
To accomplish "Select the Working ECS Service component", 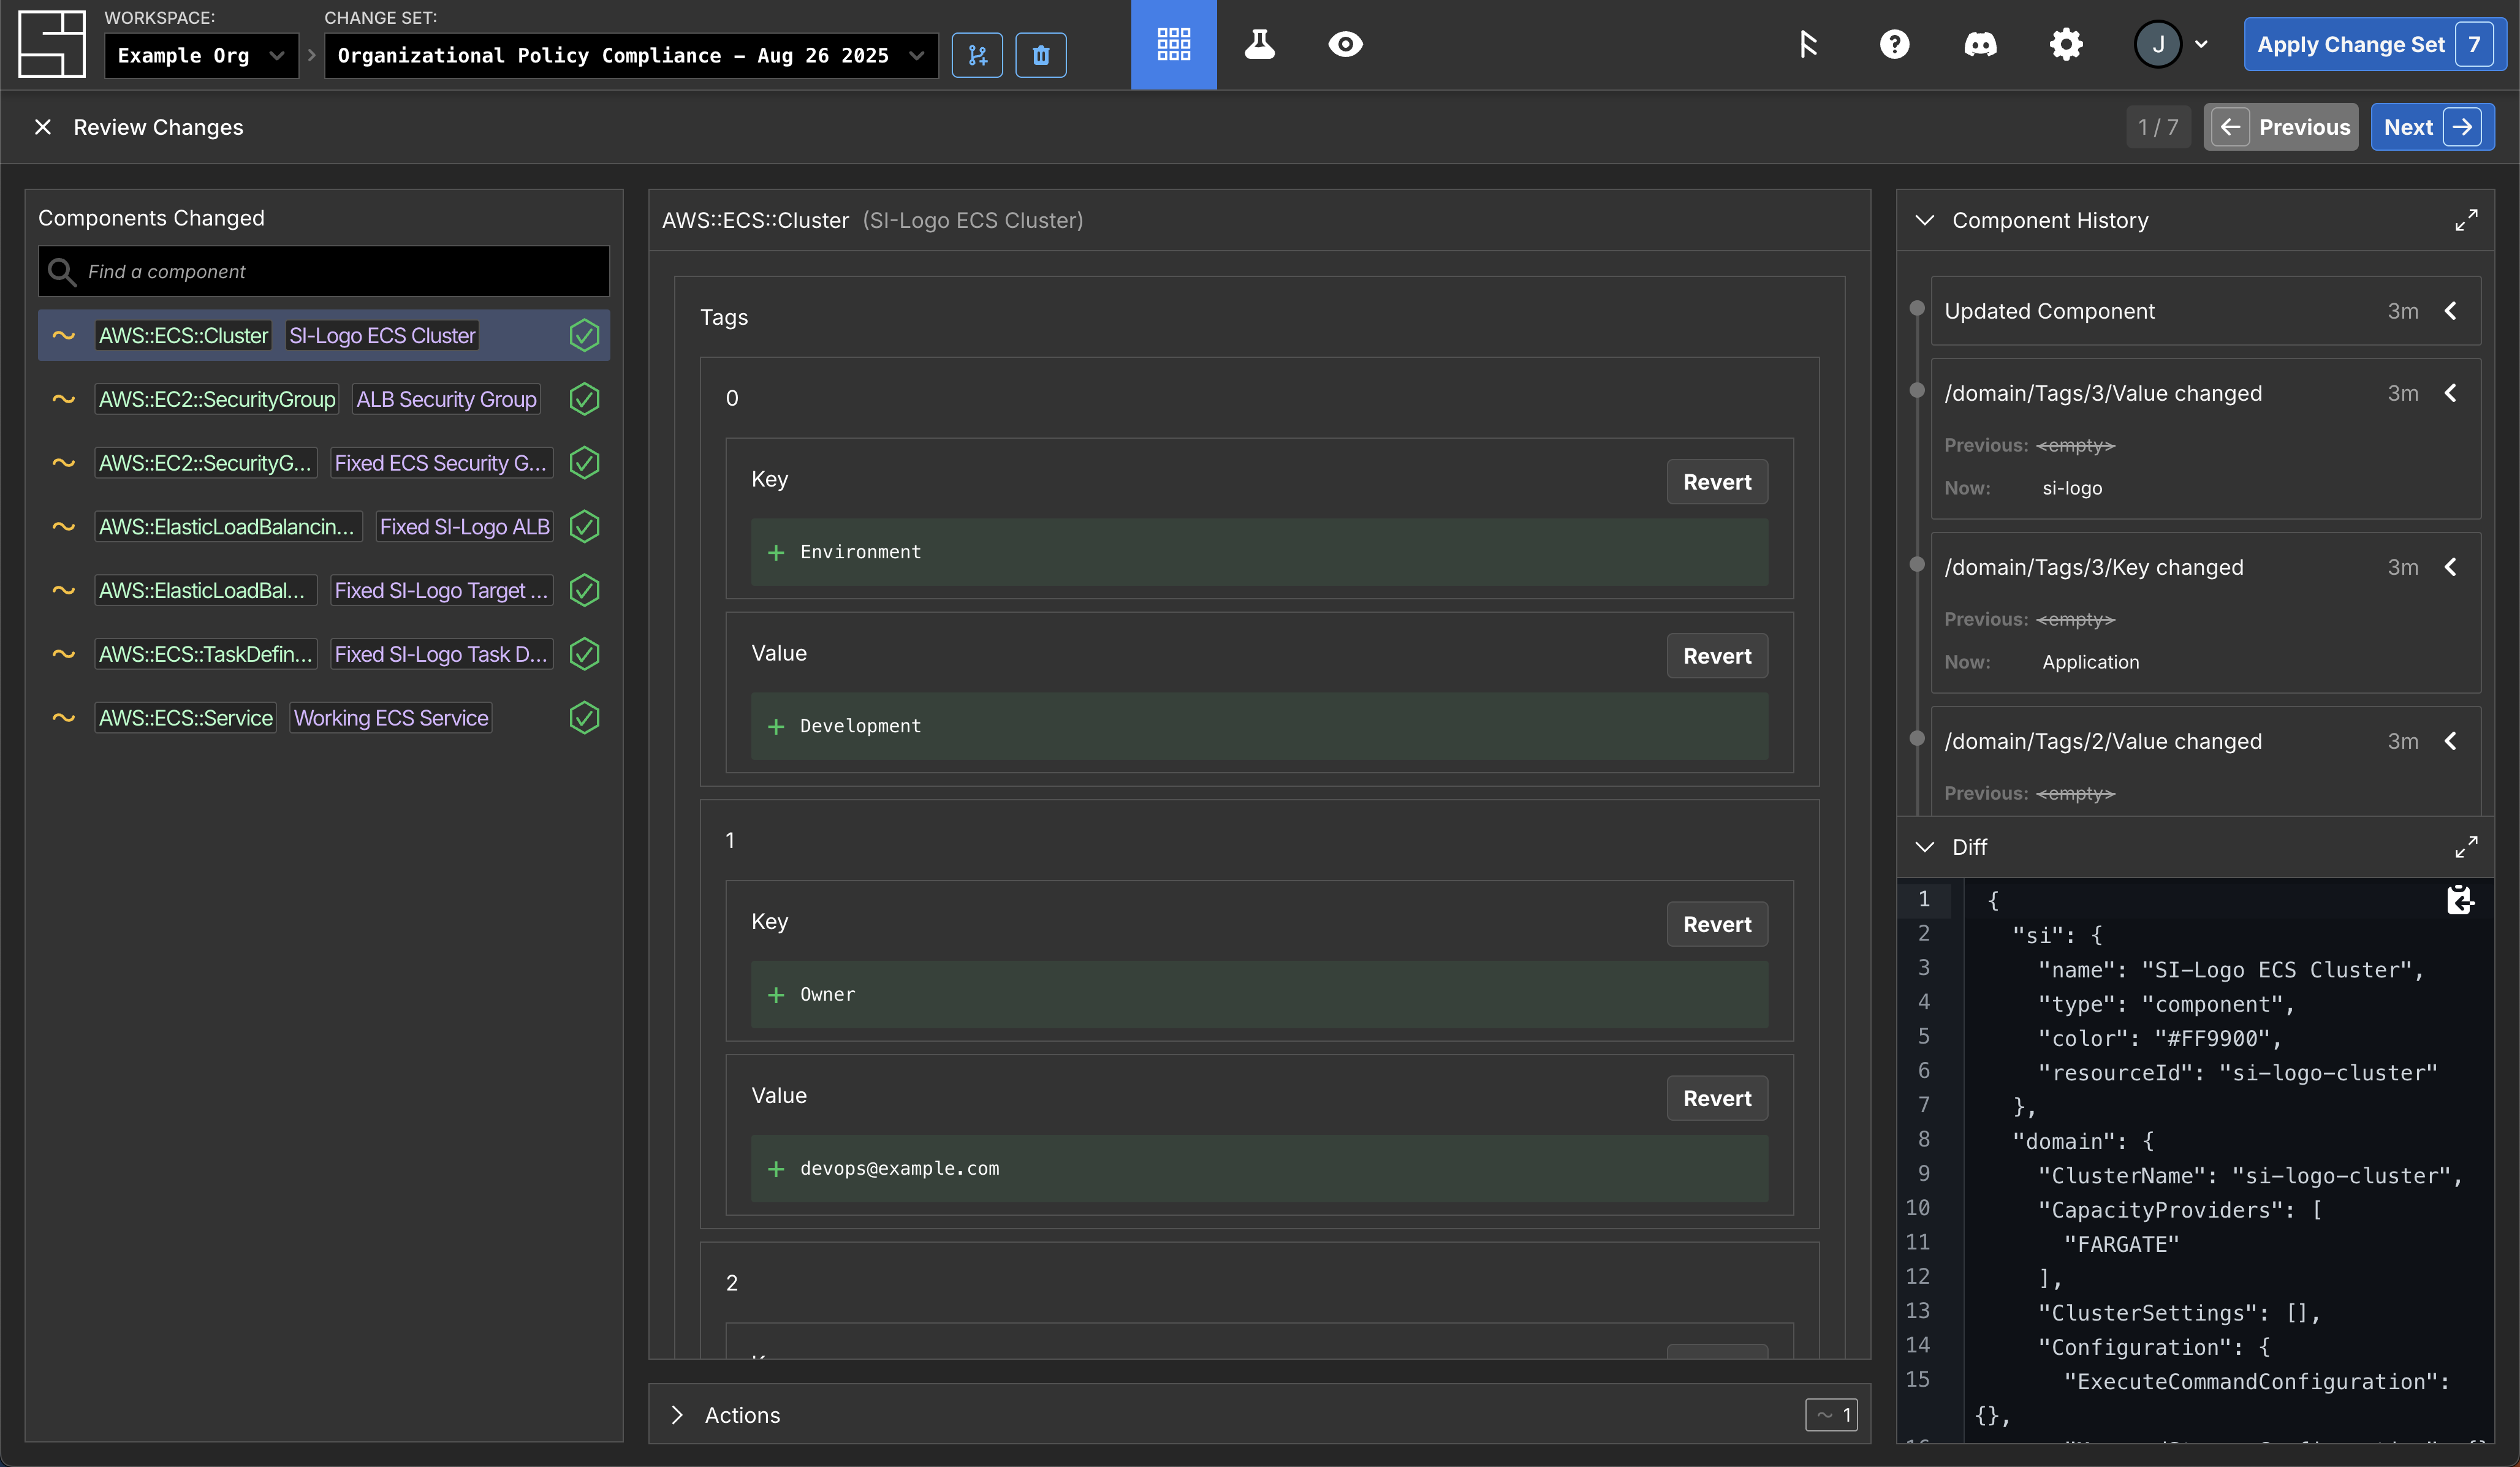I will point(324,718).
